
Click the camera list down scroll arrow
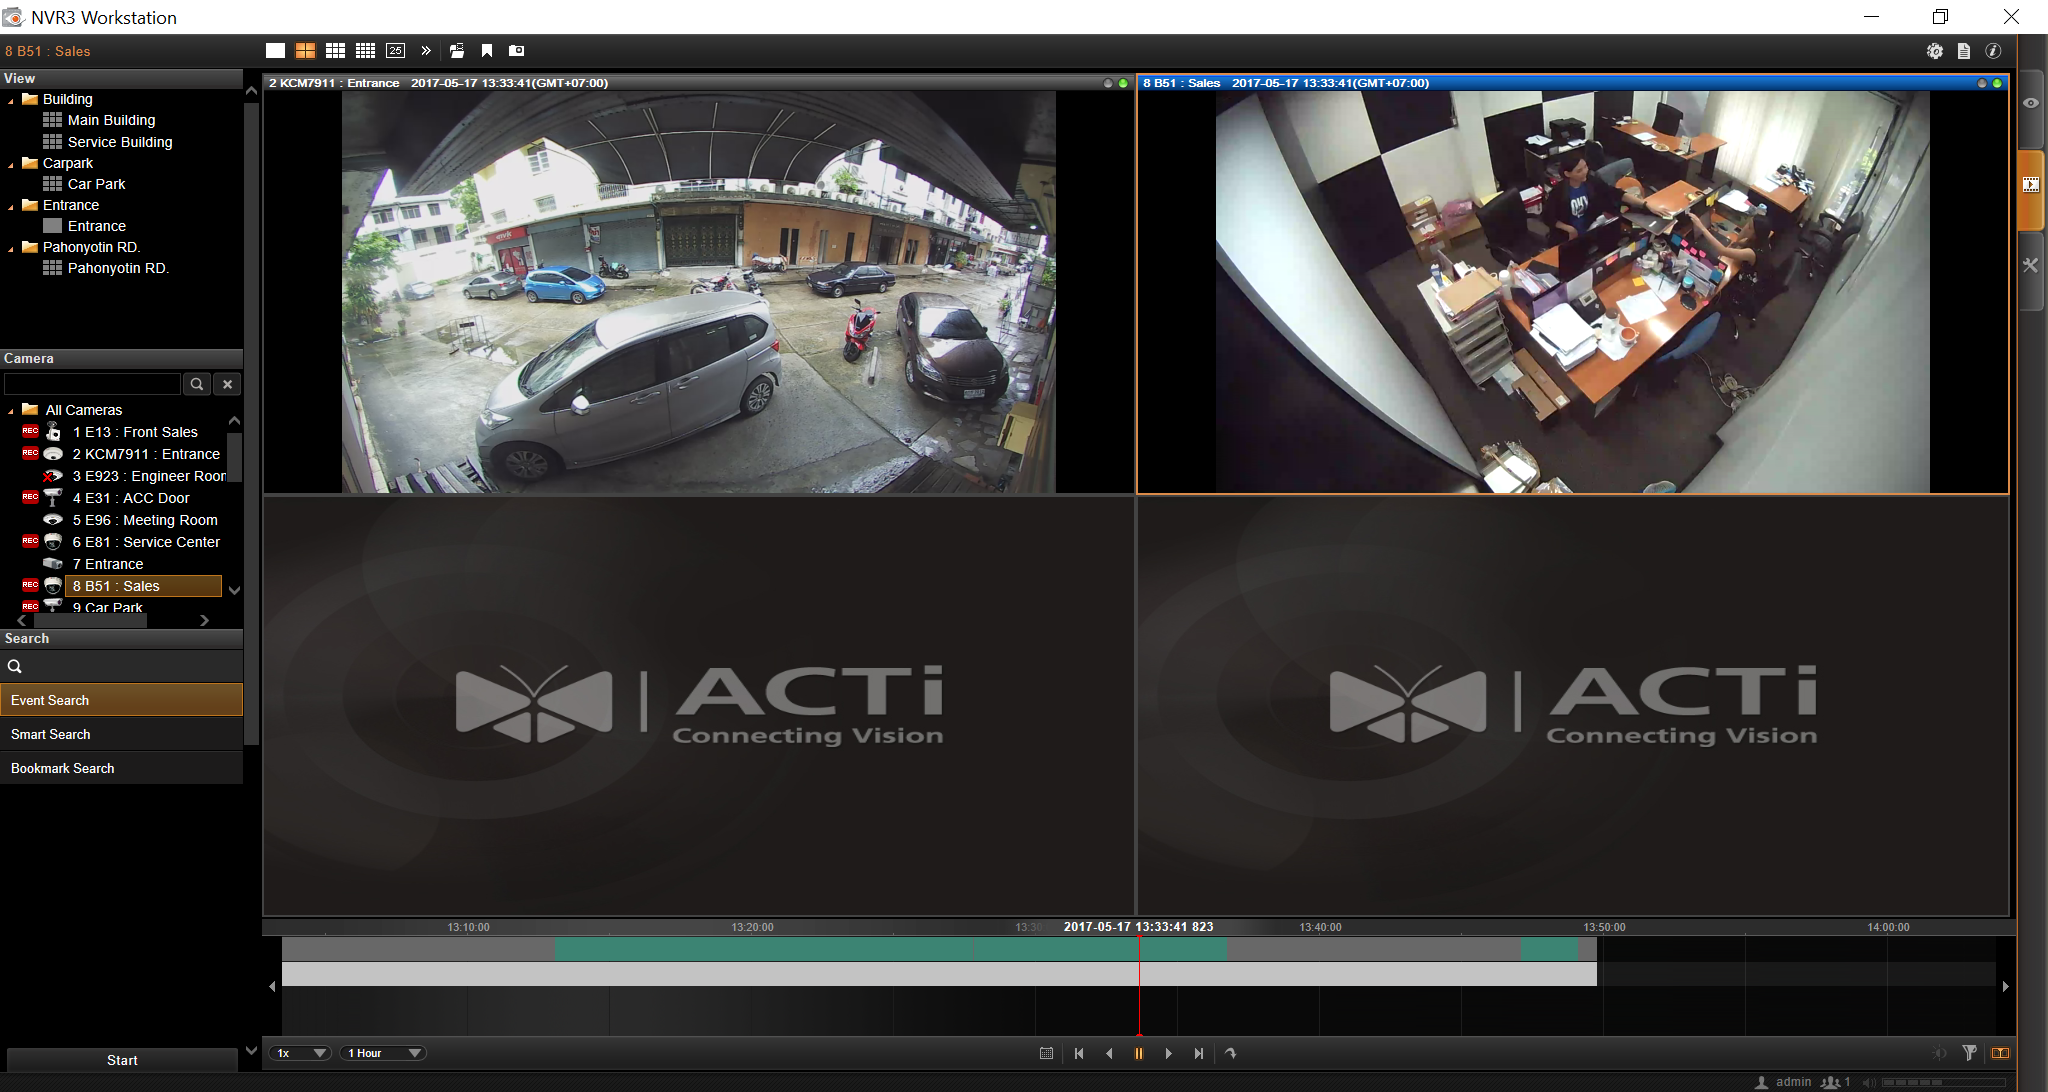tap(235, 591)
